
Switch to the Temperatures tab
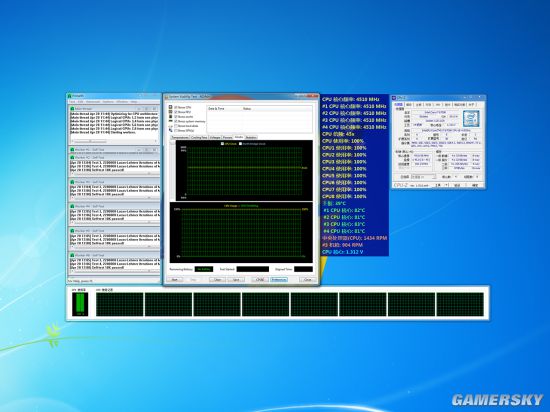tap(180, 137)
